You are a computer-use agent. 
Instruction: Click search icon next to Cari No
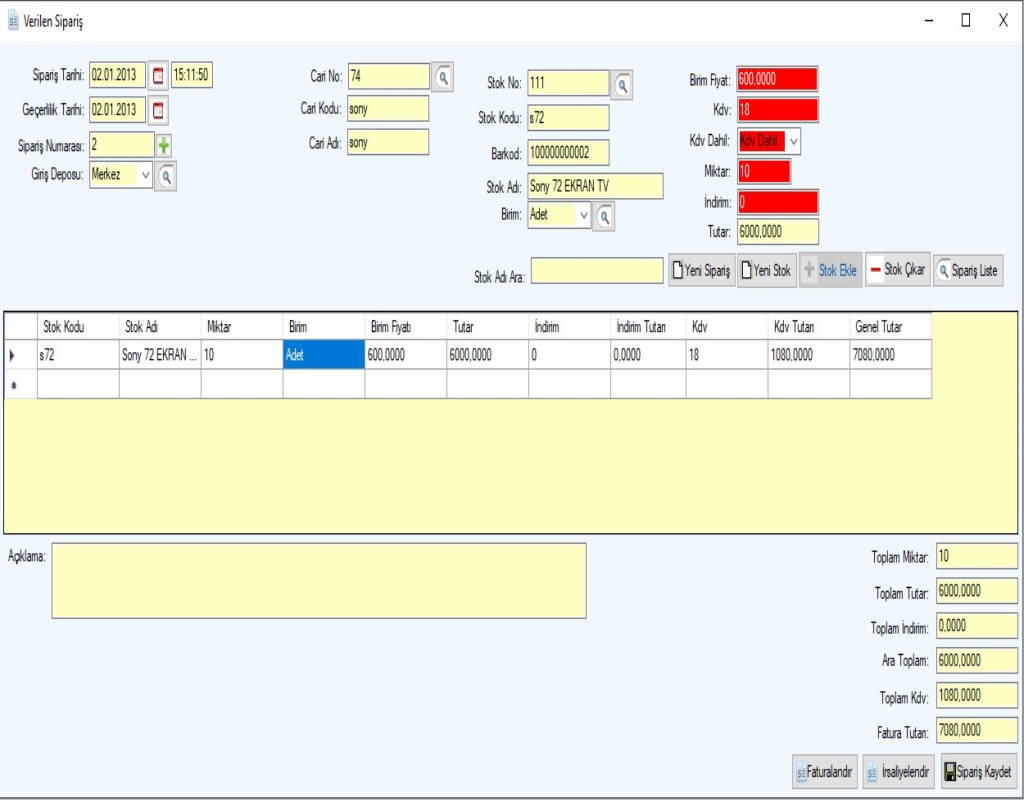click(x=442, y=76)
